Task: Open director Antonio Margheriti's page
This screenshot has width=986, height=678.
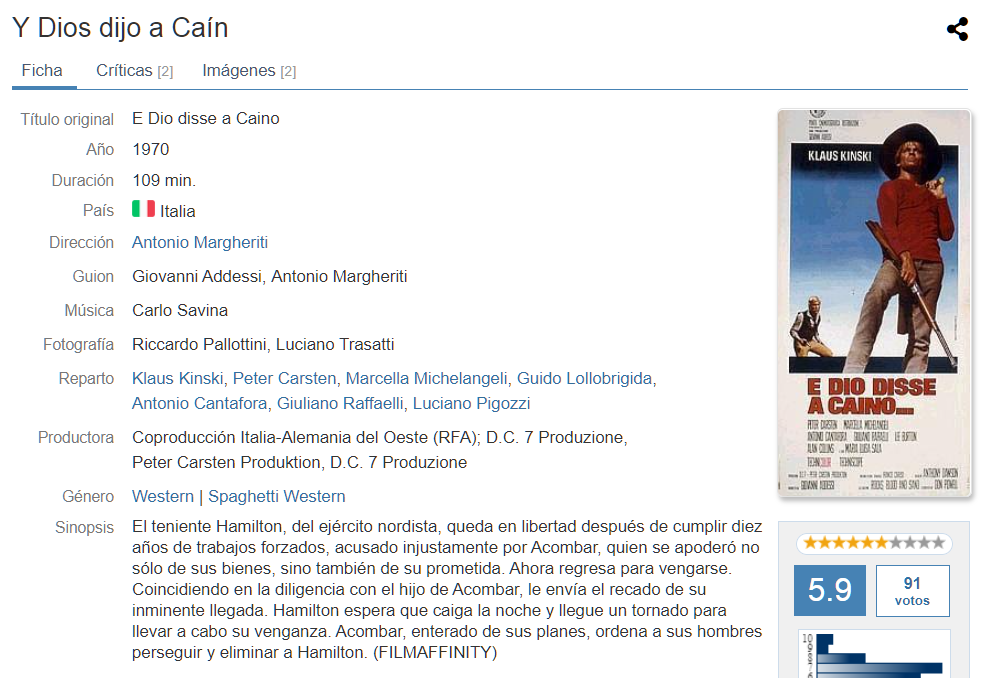Action: tap(200, 242)
